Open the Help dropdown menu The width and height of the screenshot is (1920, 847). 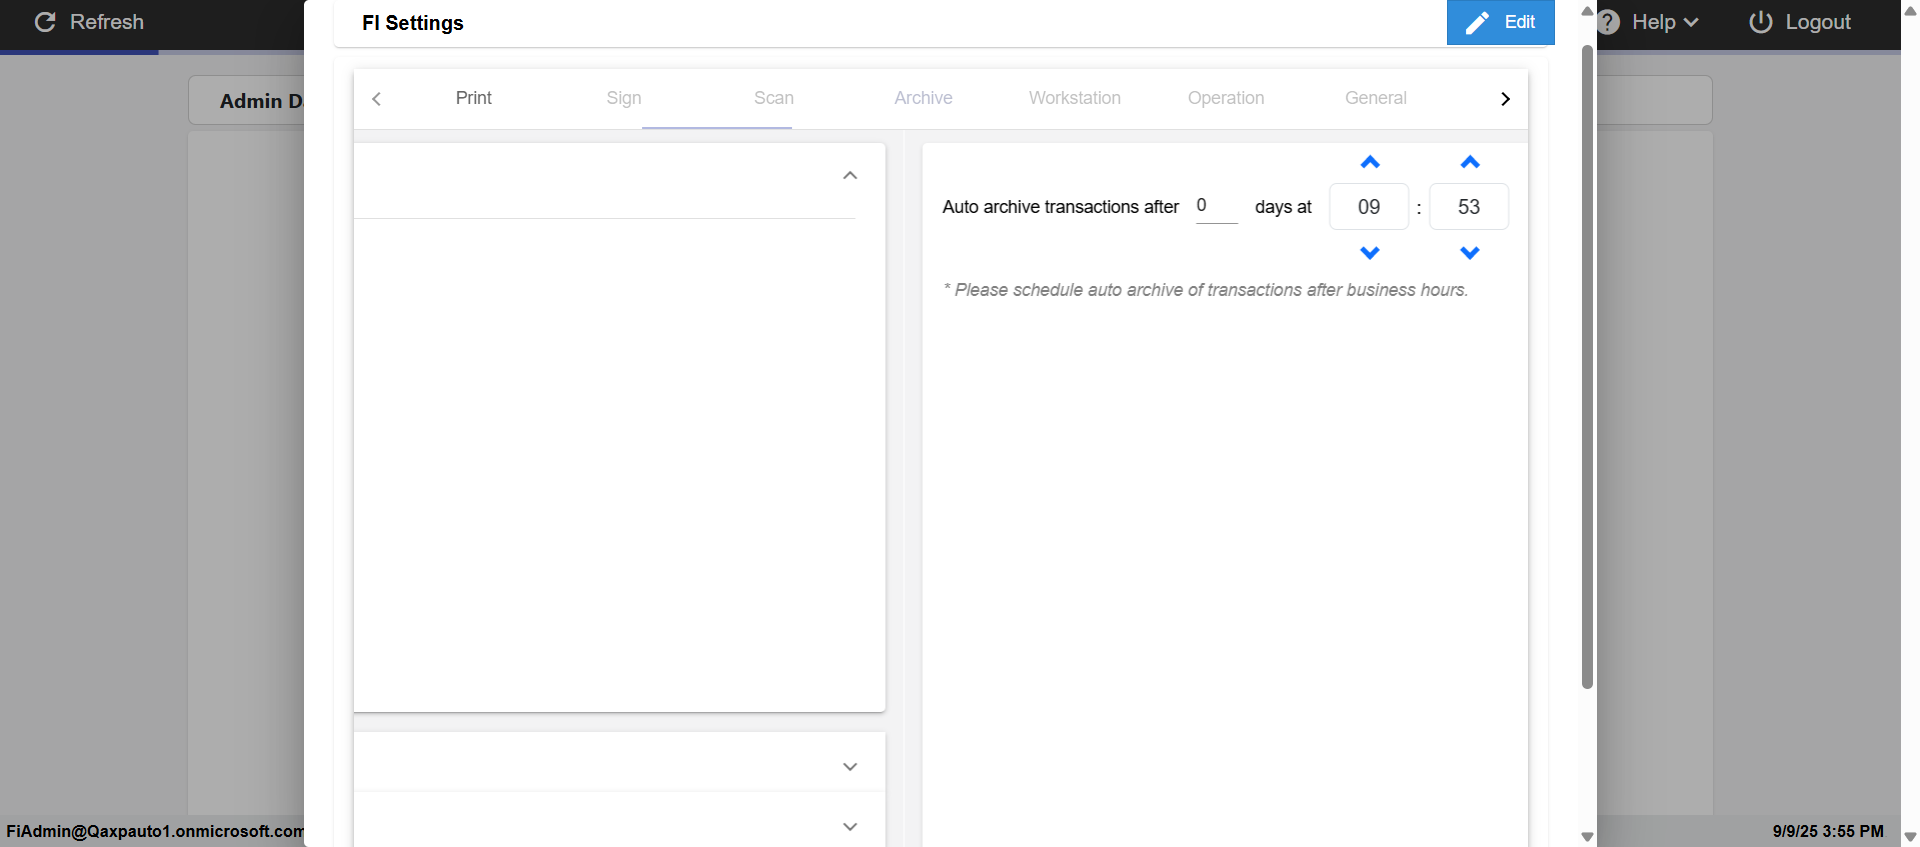click(1665, 22)
